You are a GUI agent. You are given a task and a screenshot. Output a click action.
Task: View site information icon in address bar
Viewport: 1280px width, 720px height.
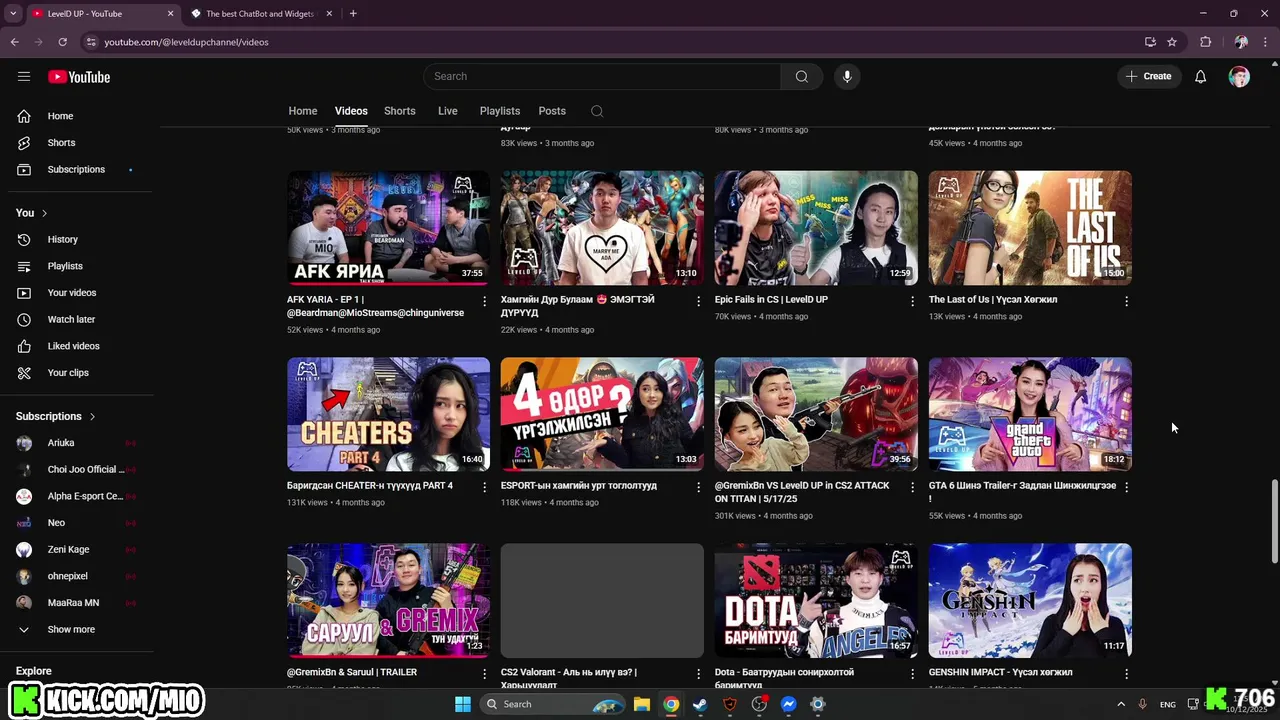tap(91, 42)
